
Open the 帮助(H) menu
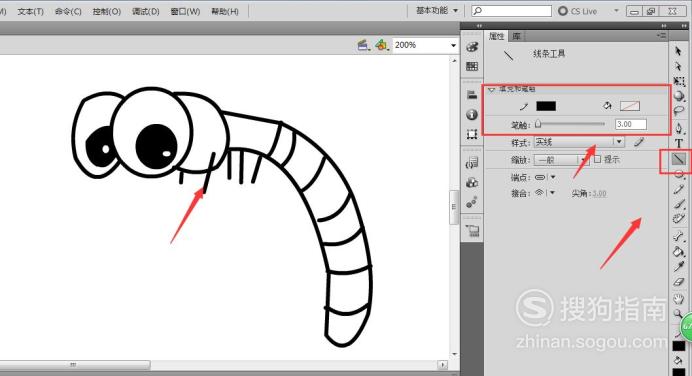point(225,12)
